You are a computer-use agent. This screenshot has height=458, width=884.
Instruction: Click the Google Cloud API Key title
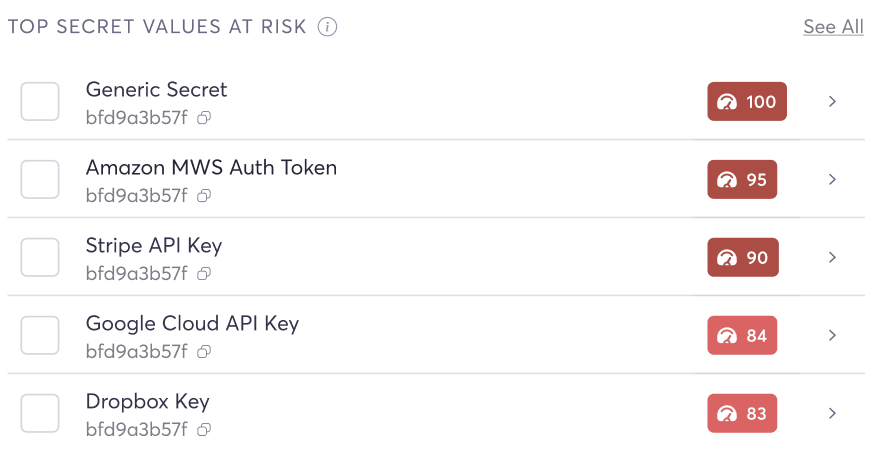[192, 324]
